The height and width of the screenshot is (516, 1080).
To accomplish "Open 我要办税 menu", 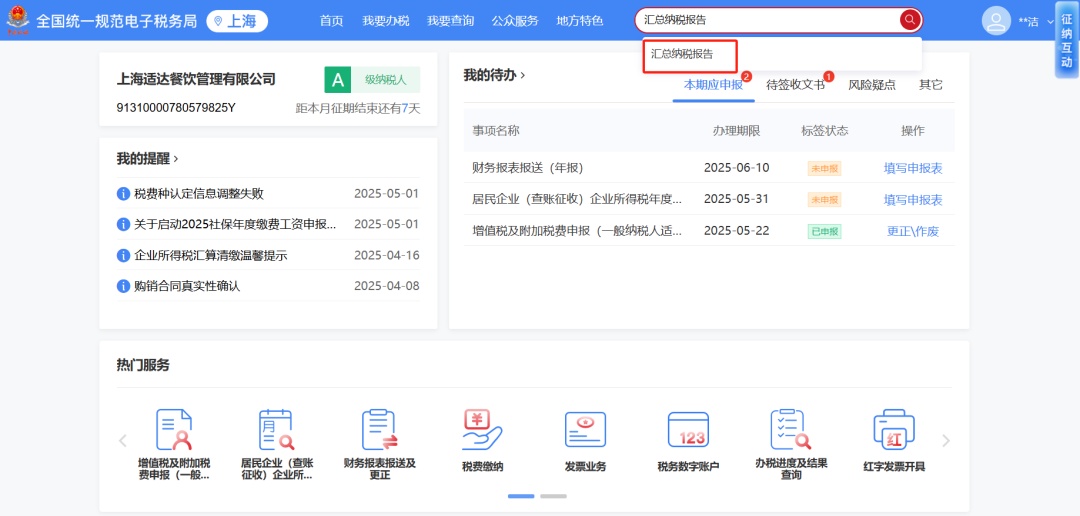I will 386,21.
